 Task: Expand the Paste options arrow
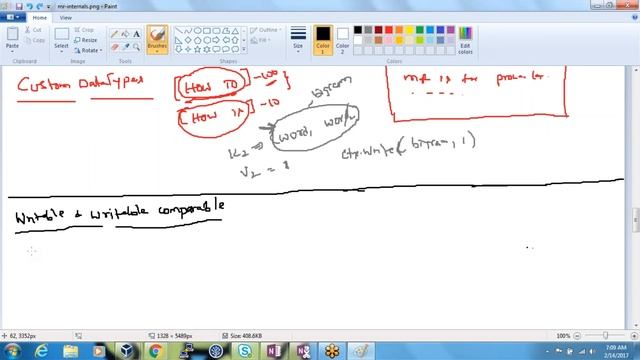pos(12,51)
